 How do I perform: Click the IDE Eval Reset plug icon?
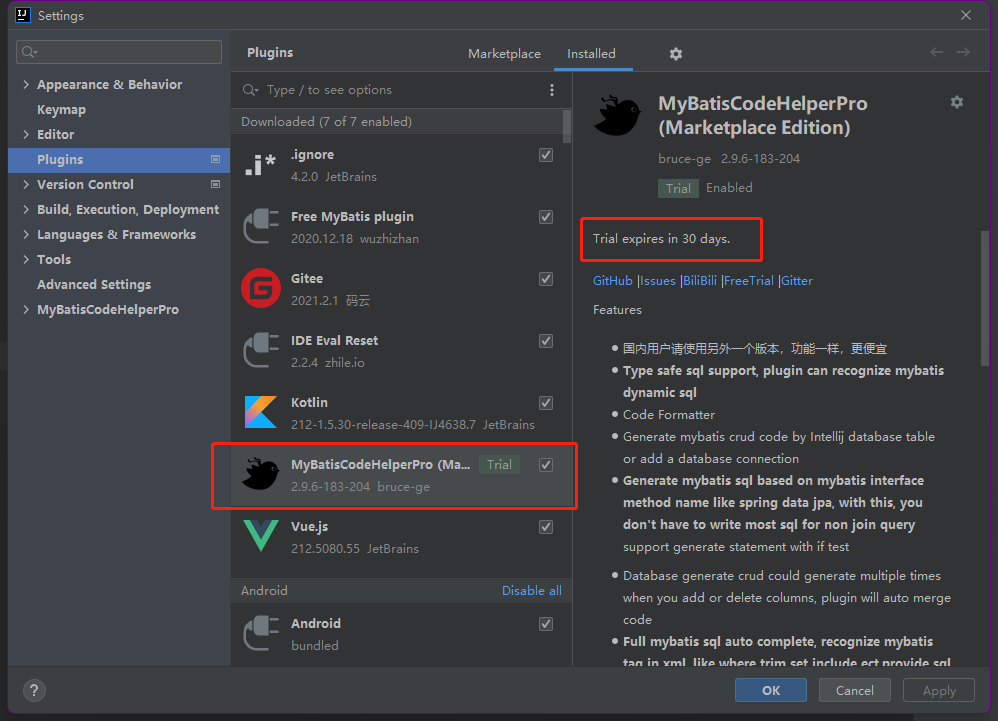click(260, 351)
